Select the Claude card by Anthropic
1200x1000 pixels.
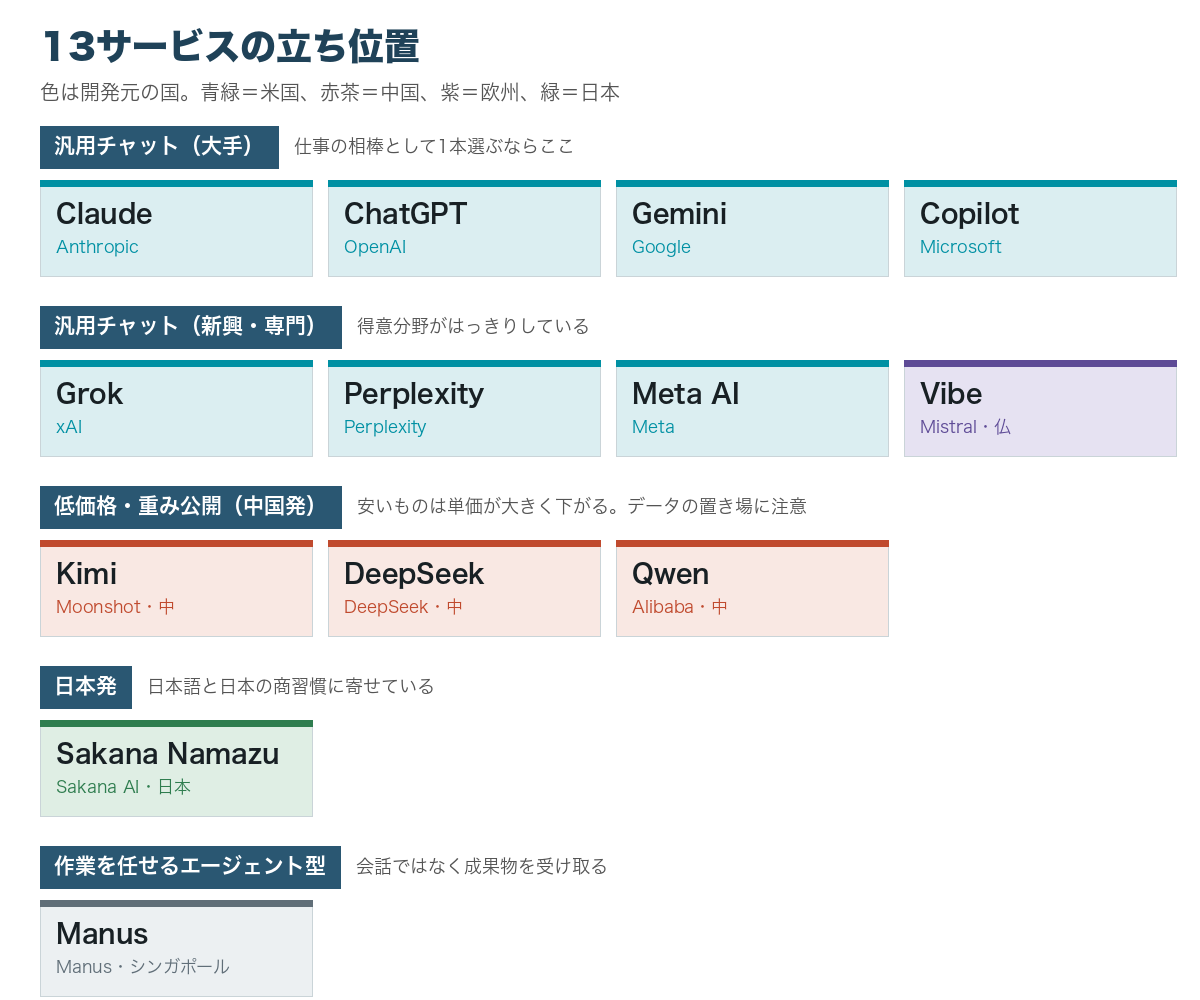pyautogui.click(x=176, y=228)
